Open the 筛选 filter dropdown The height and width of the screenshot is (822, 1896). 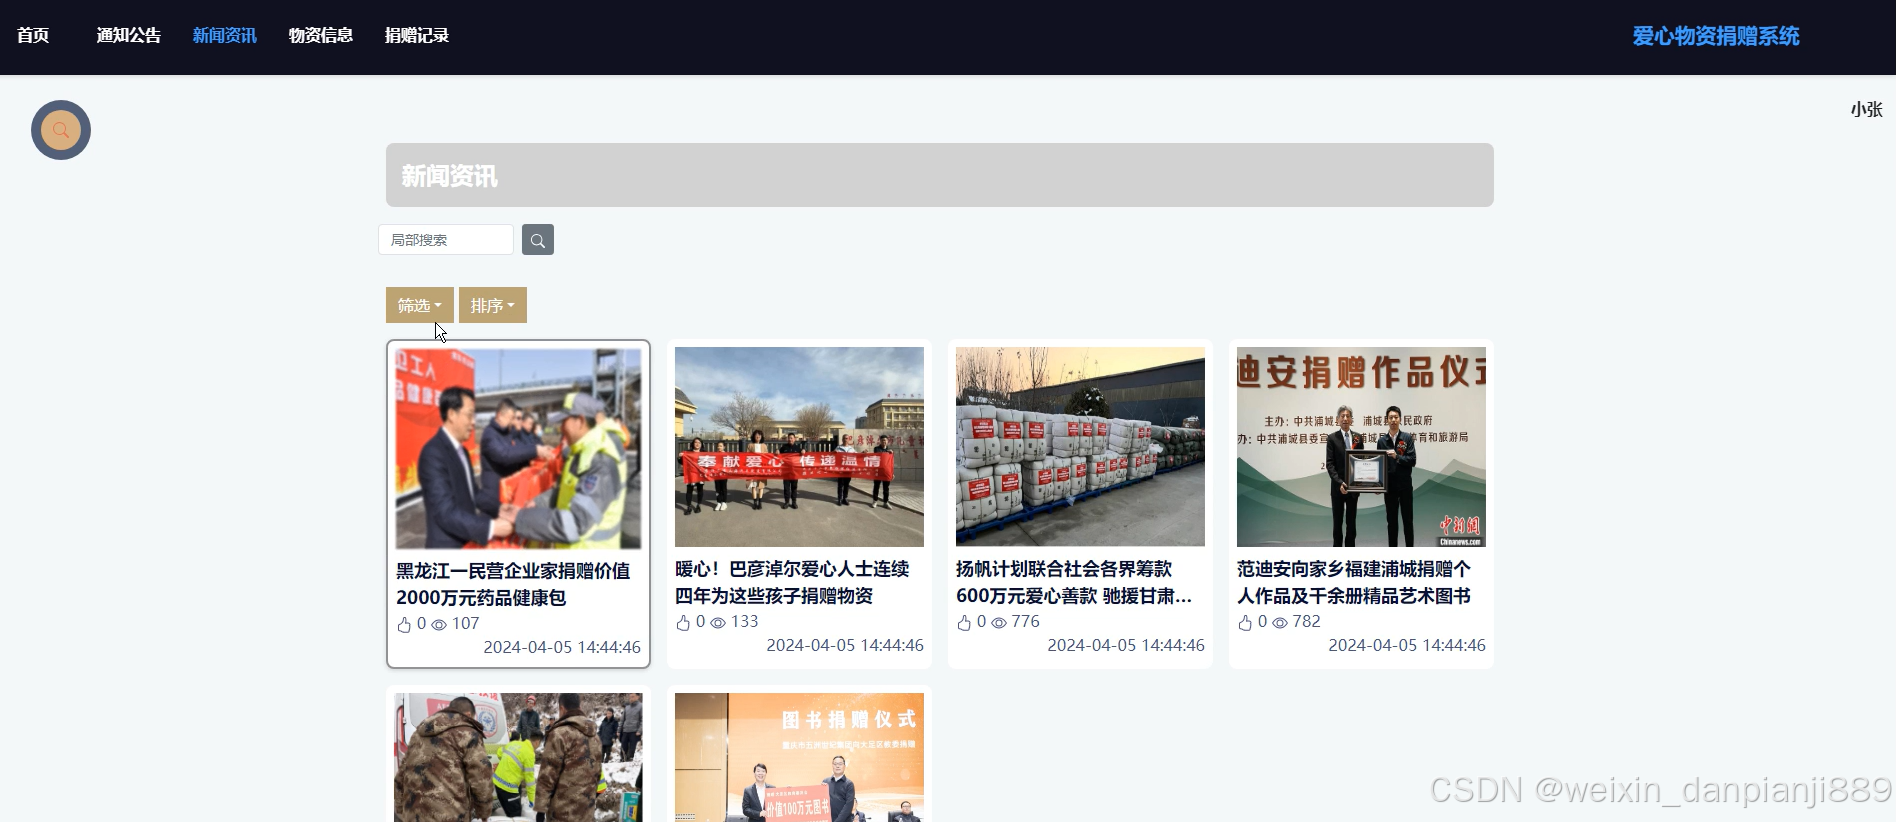[x=420, y=305]
